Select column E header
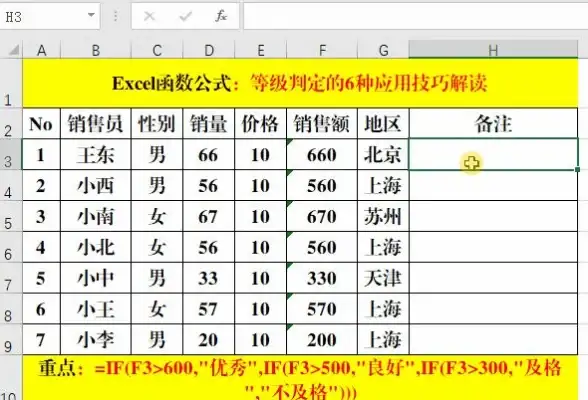Screen dimensions: 588x400 click(x=261, y=50)
